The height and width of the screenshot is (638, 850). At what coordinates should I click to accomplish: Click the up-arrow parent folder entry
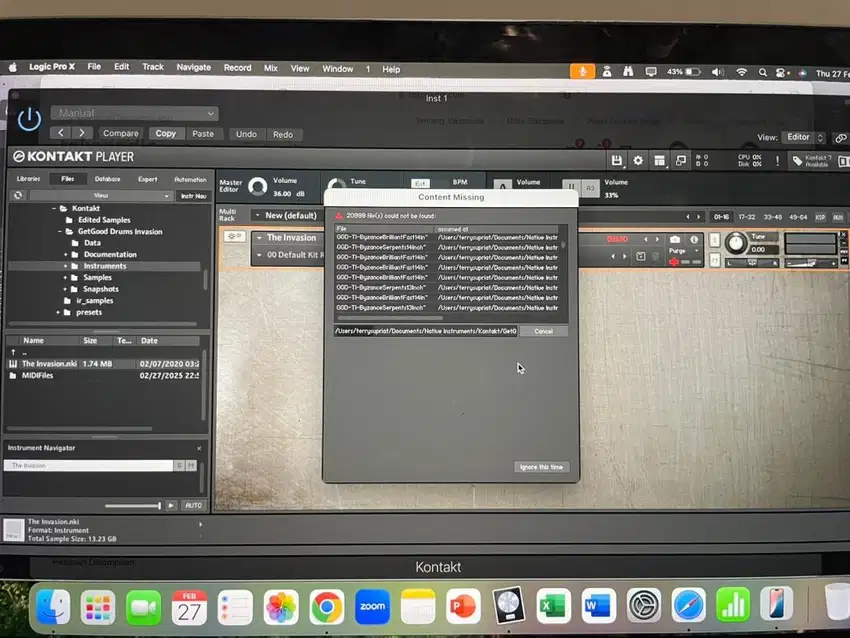pos(13,352)
